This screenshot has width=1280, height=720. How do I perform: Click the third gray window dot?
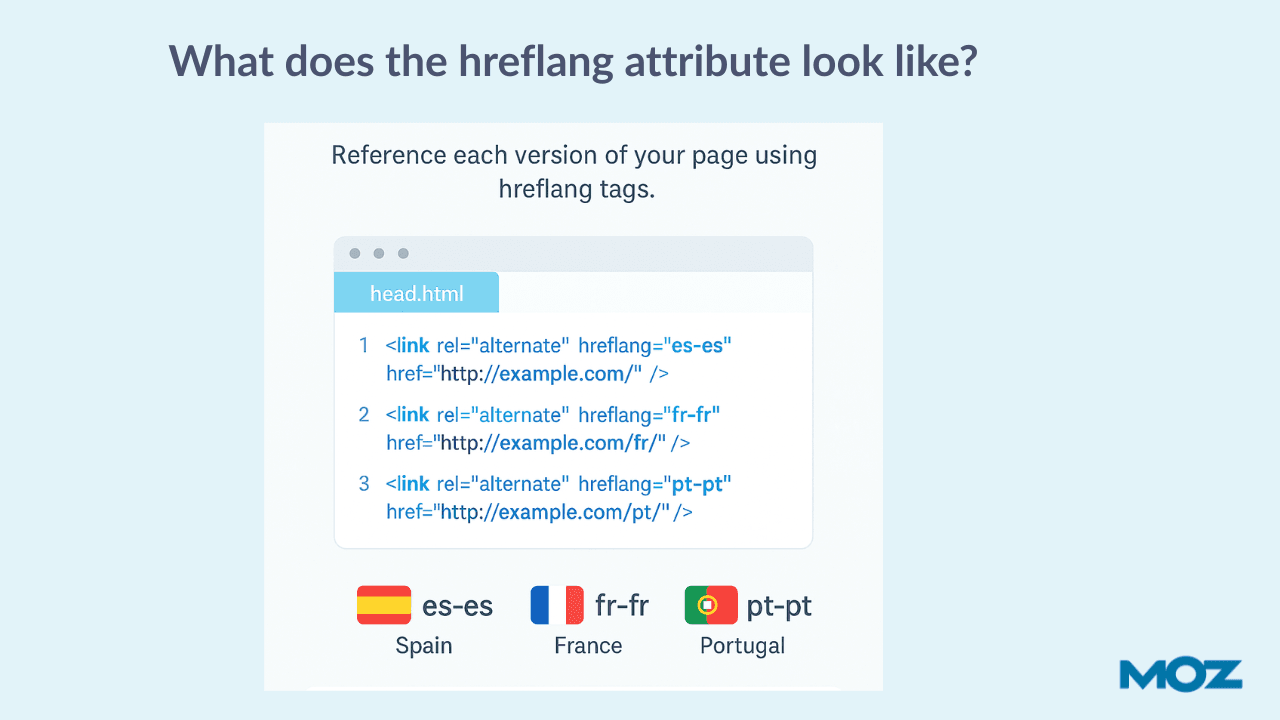pos(403,254)
